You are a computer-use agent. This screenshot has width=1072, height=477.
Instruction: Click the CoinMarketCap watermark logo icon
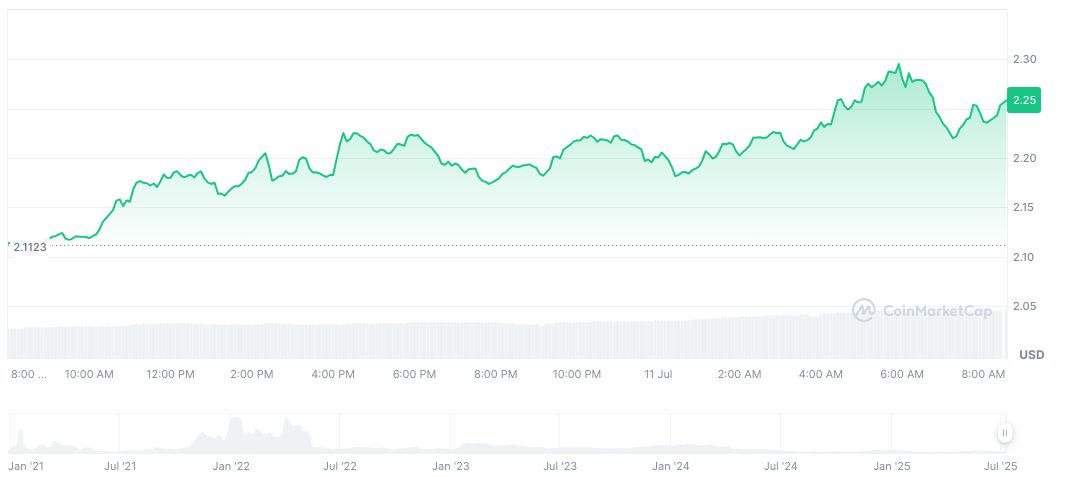(863, 311)
